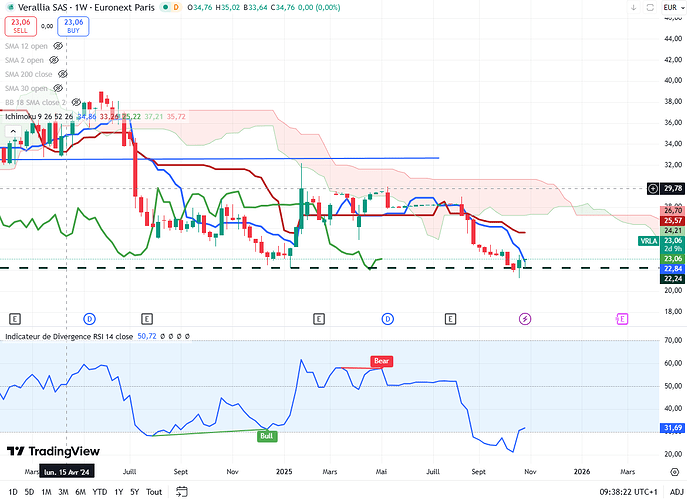Toggle the SMA 30 open eye icon
Screen dimensions: 687x500
60,88
